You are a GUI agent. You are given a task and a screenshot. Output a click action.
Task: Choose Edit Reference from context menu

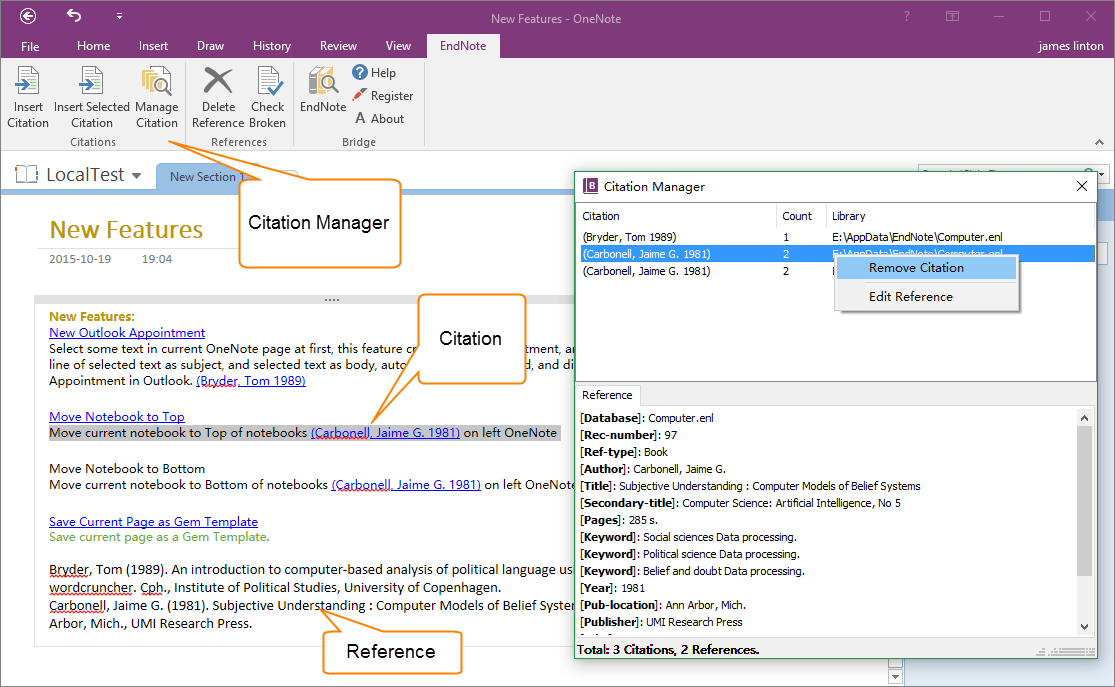(x=926, y=297)
